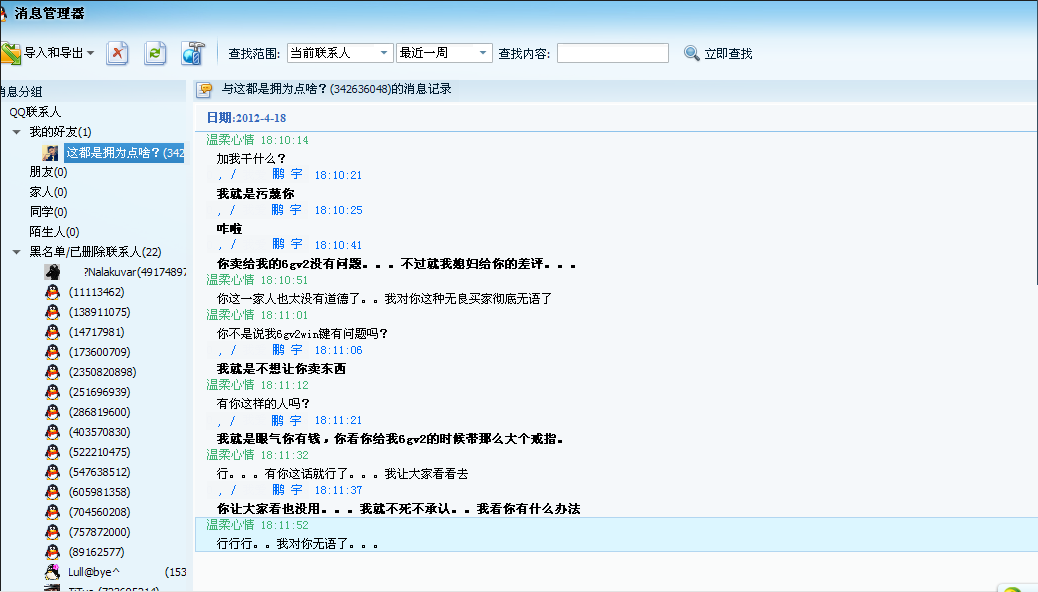Screen dimensions: 1038x592
Task: Click the message tools toolbar icon
Action: [193, 53]
